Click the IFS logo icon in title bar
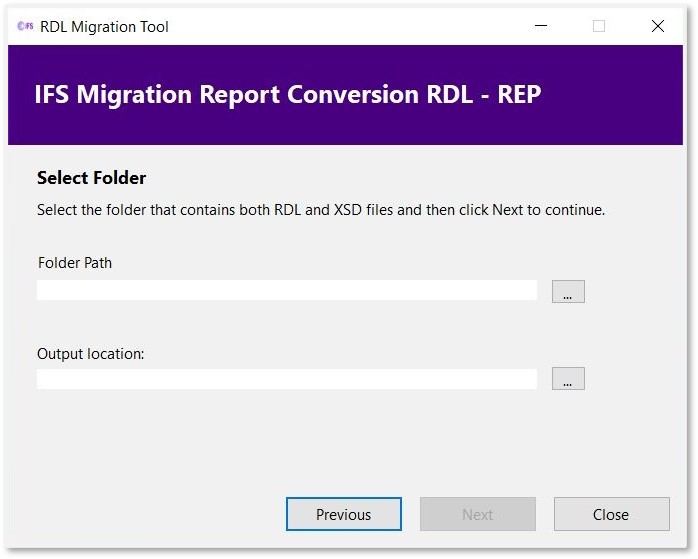 pyautogui.click(x=25, y=27)
